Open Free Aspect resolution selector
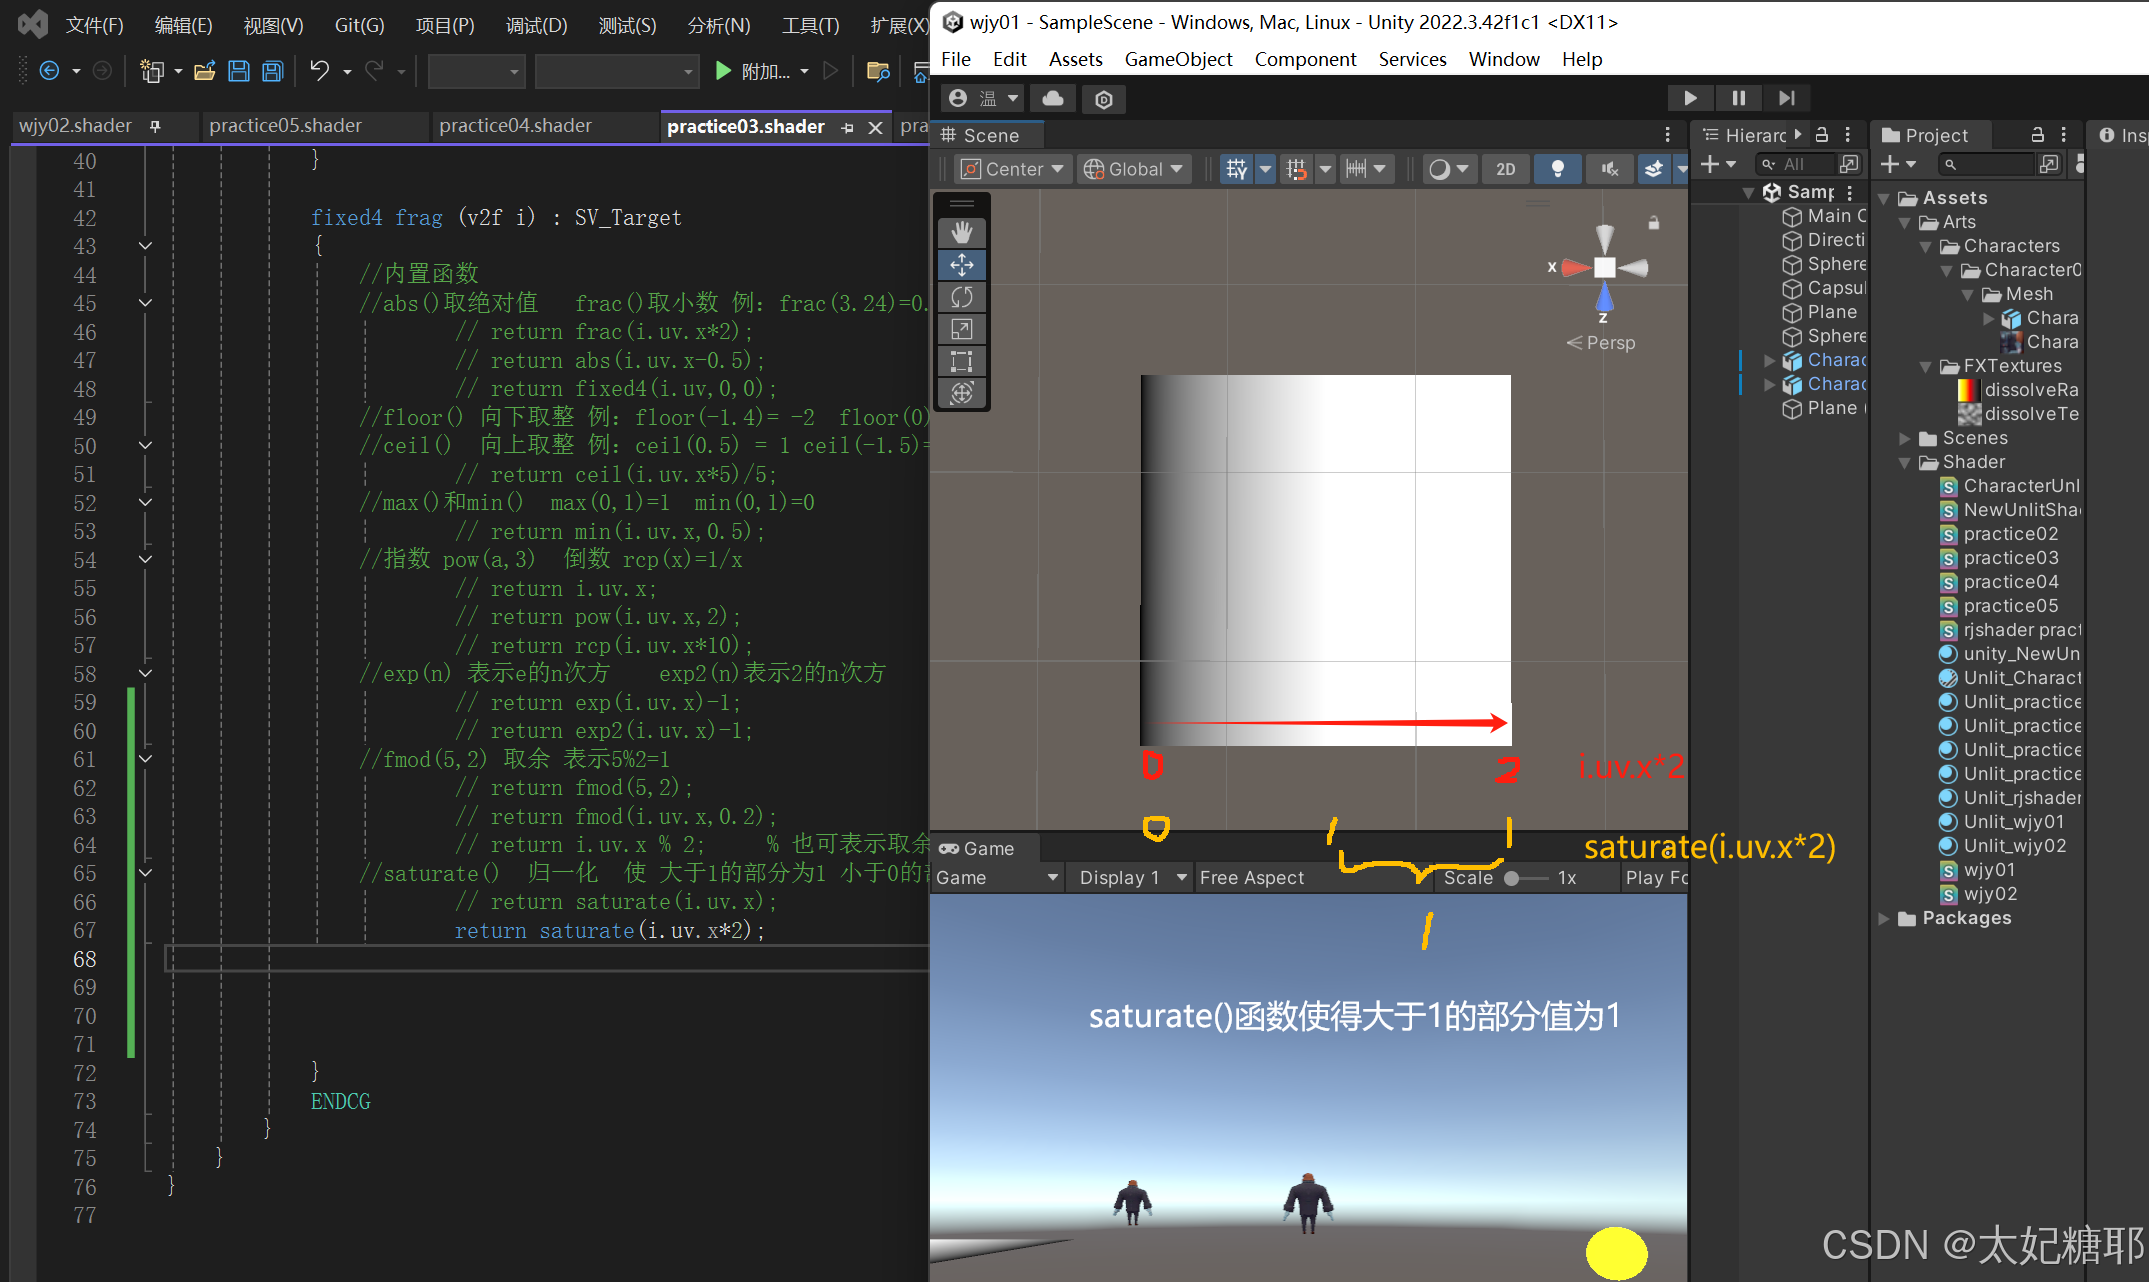 [x=1251, y=877]
